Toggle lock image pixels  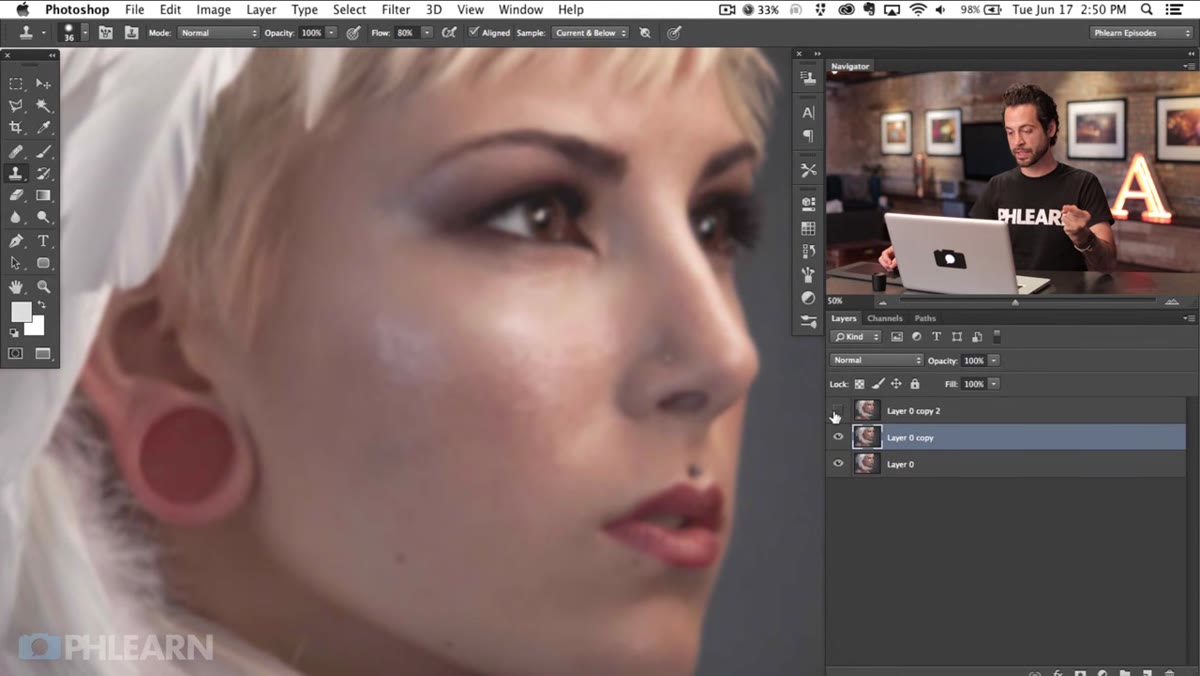878,384
